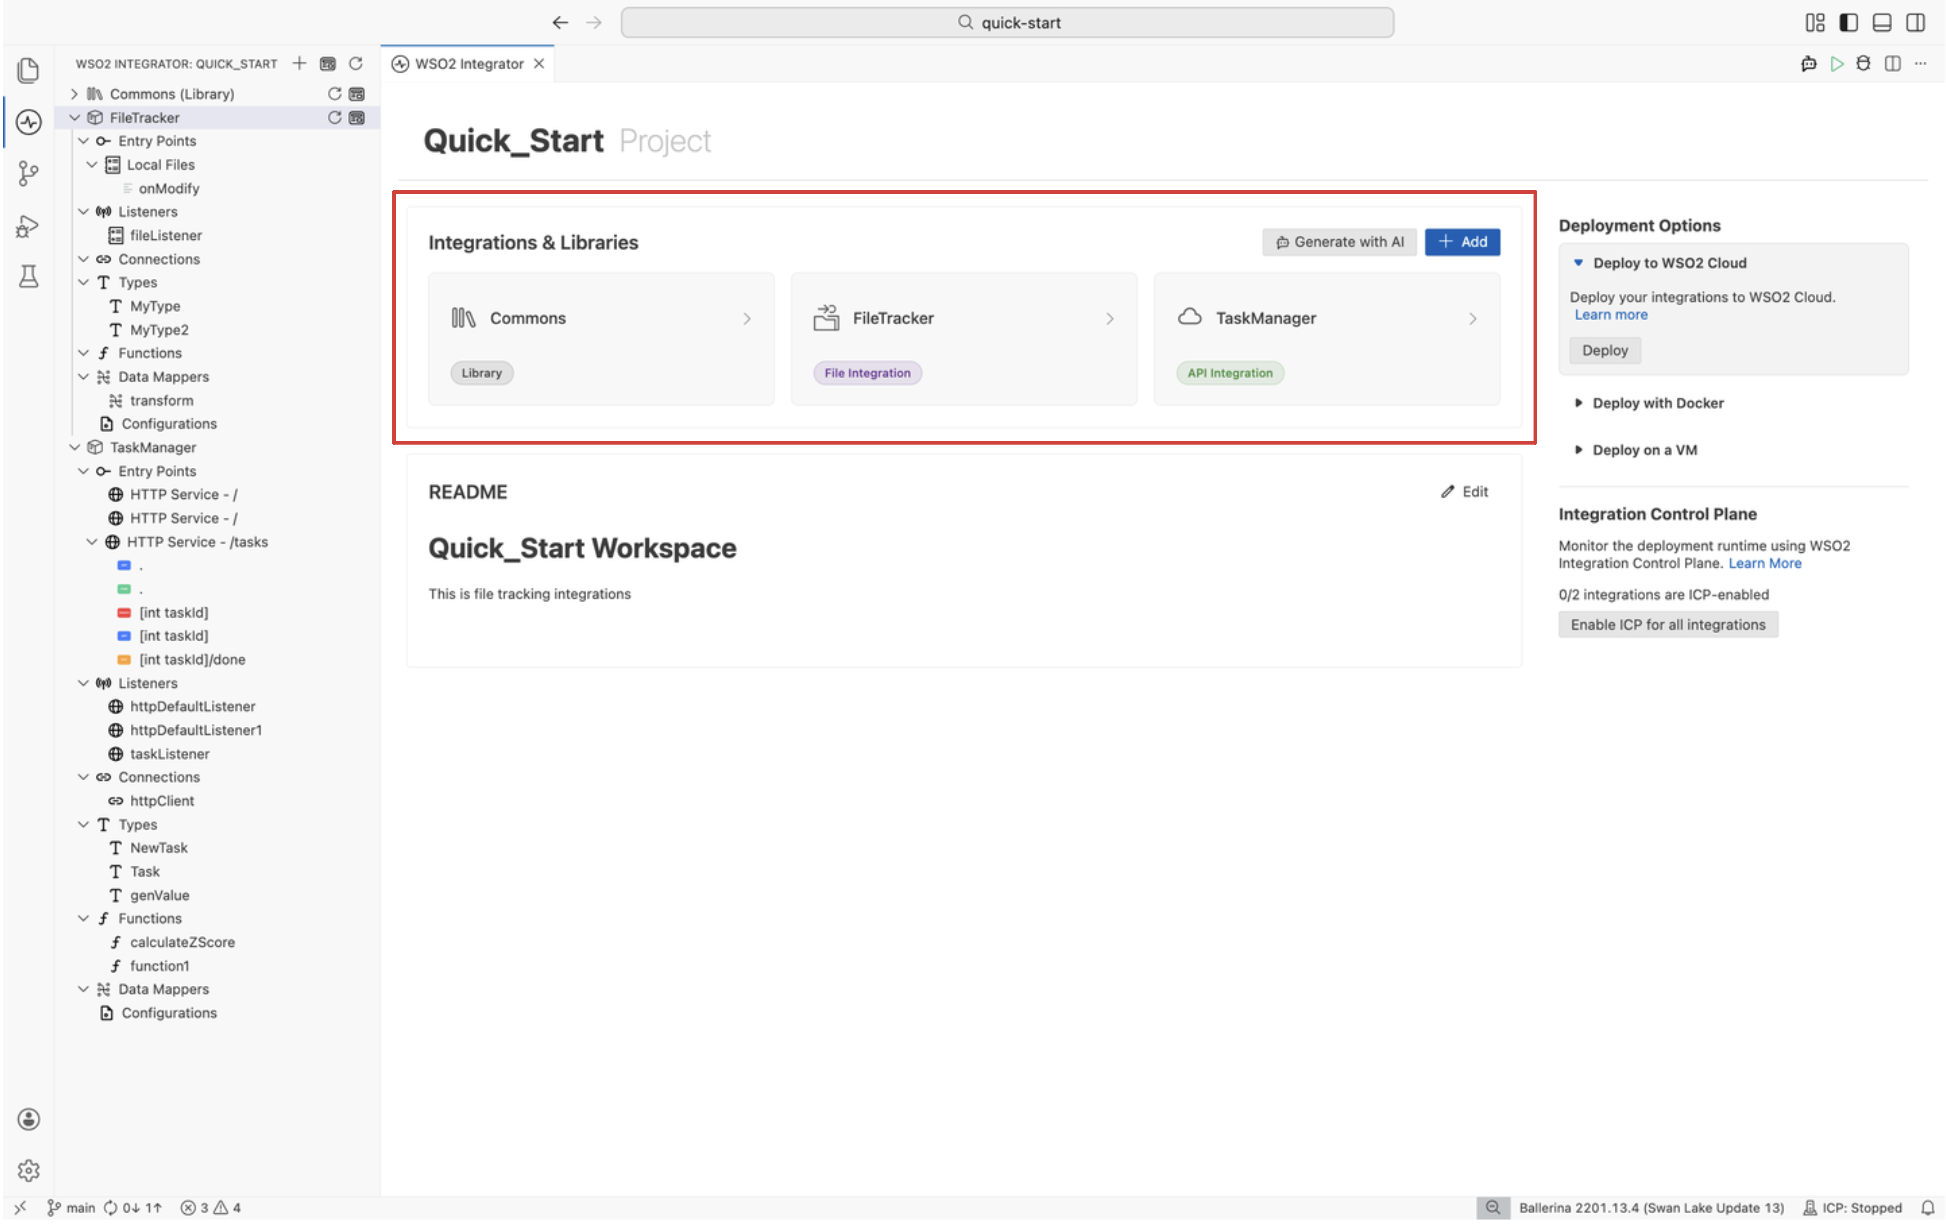Select onModify in the tree
Viewport: 1946px width, 1228px height.
coord(168,188)
